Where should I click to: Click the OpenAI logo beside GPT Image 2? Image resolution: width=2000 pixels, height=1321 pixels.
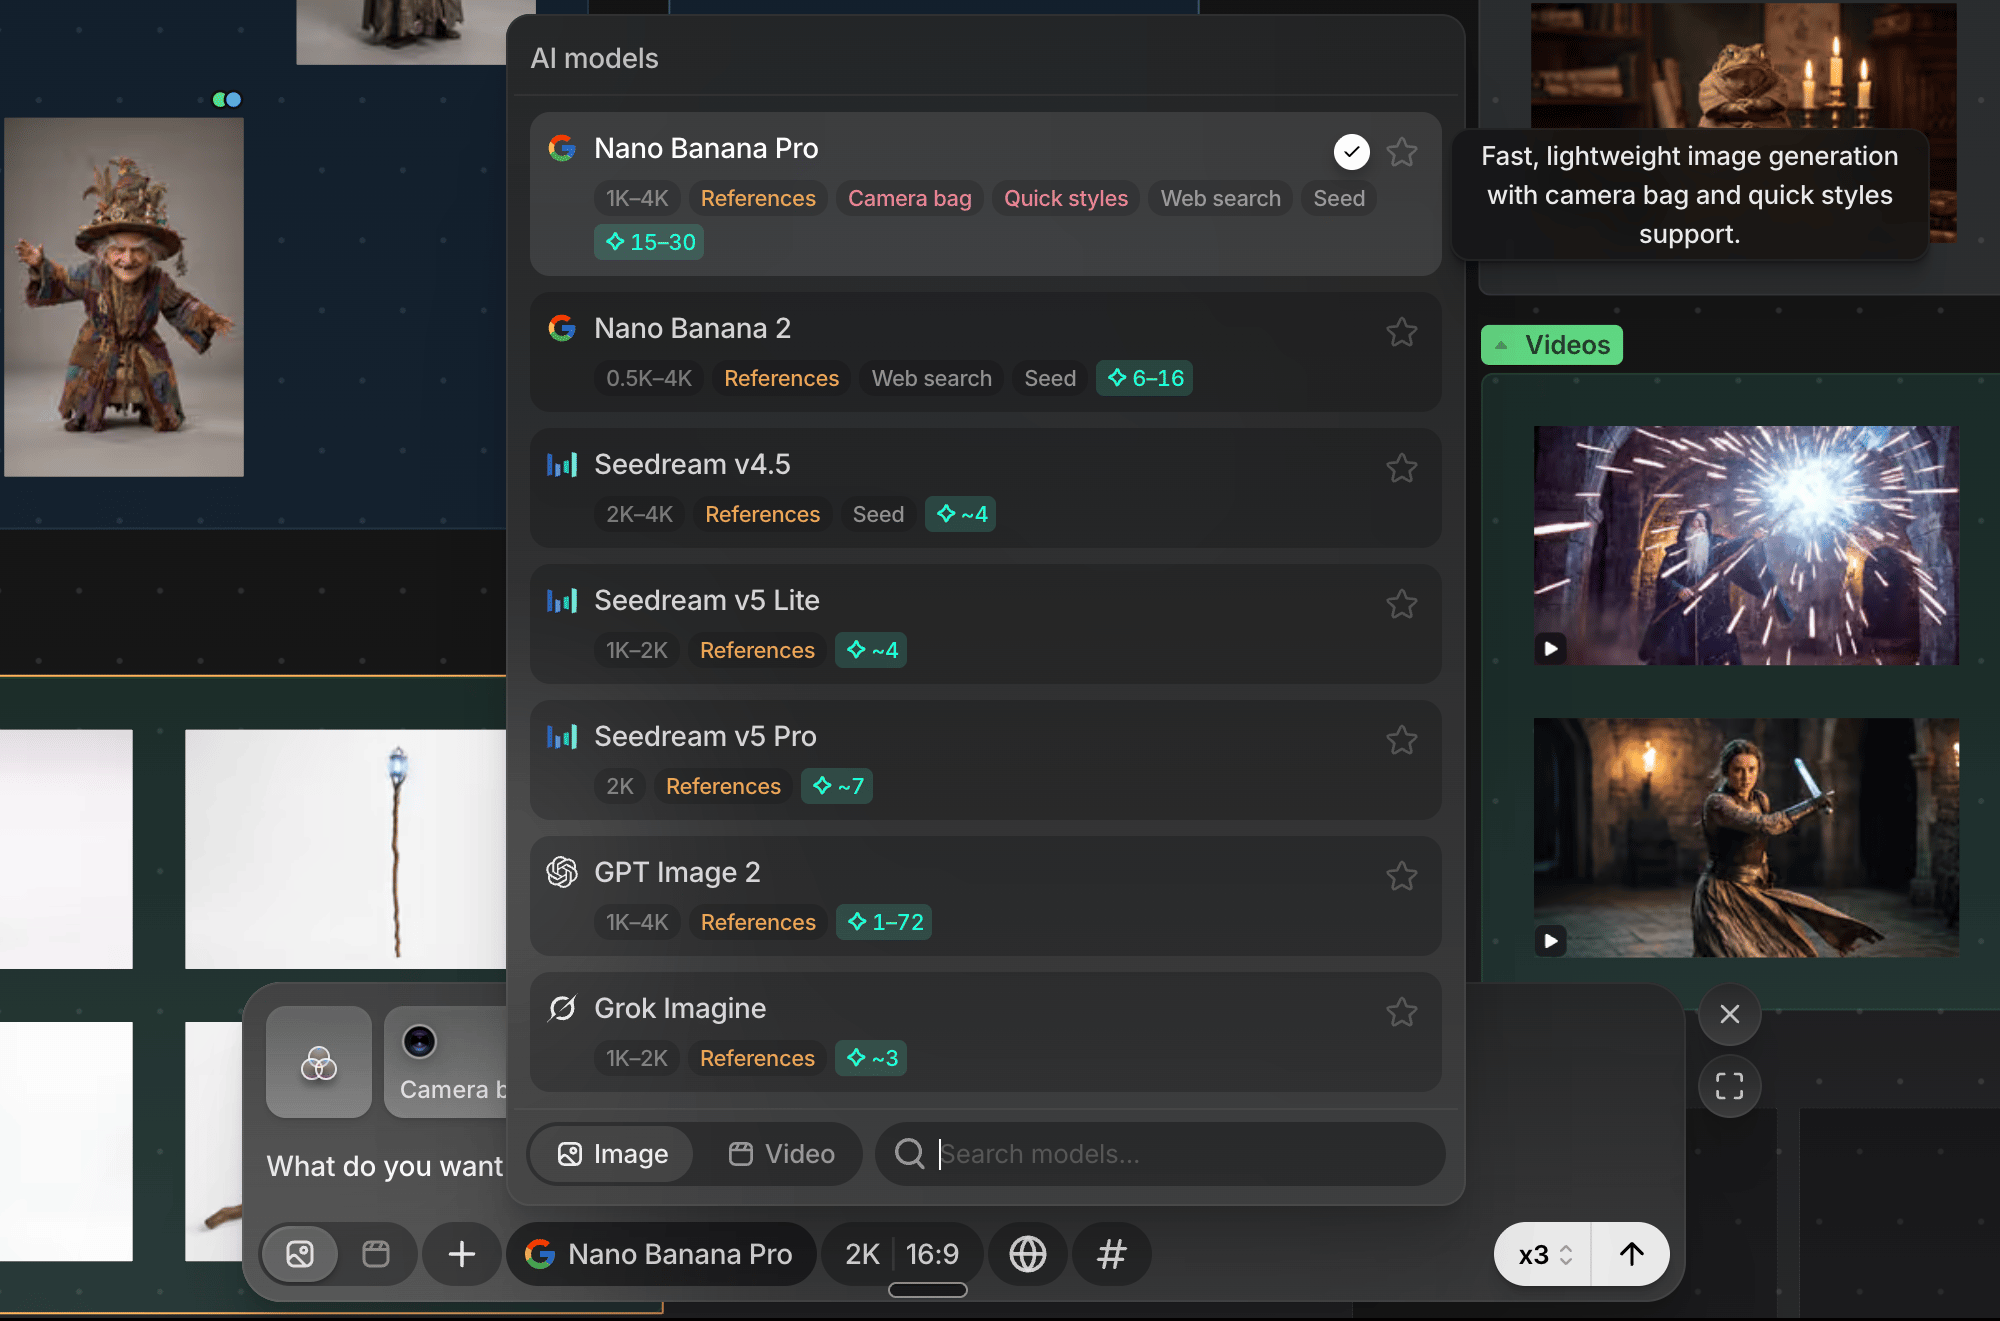562,872
